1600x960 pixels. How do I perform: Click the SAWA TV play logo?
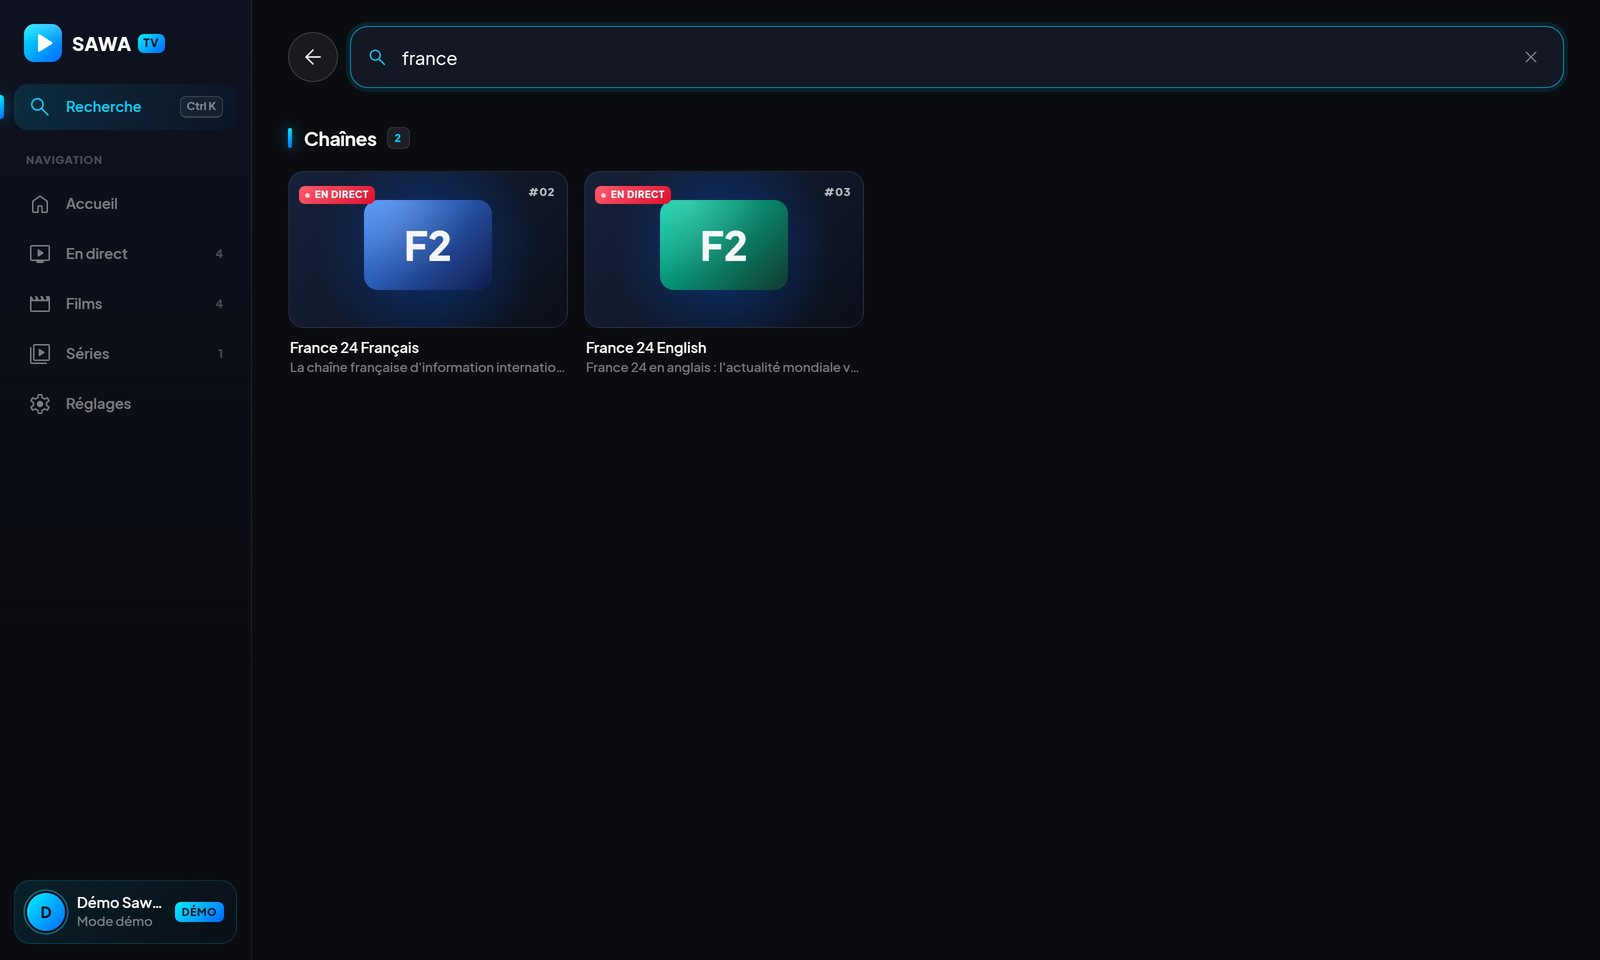pos(43,43)
